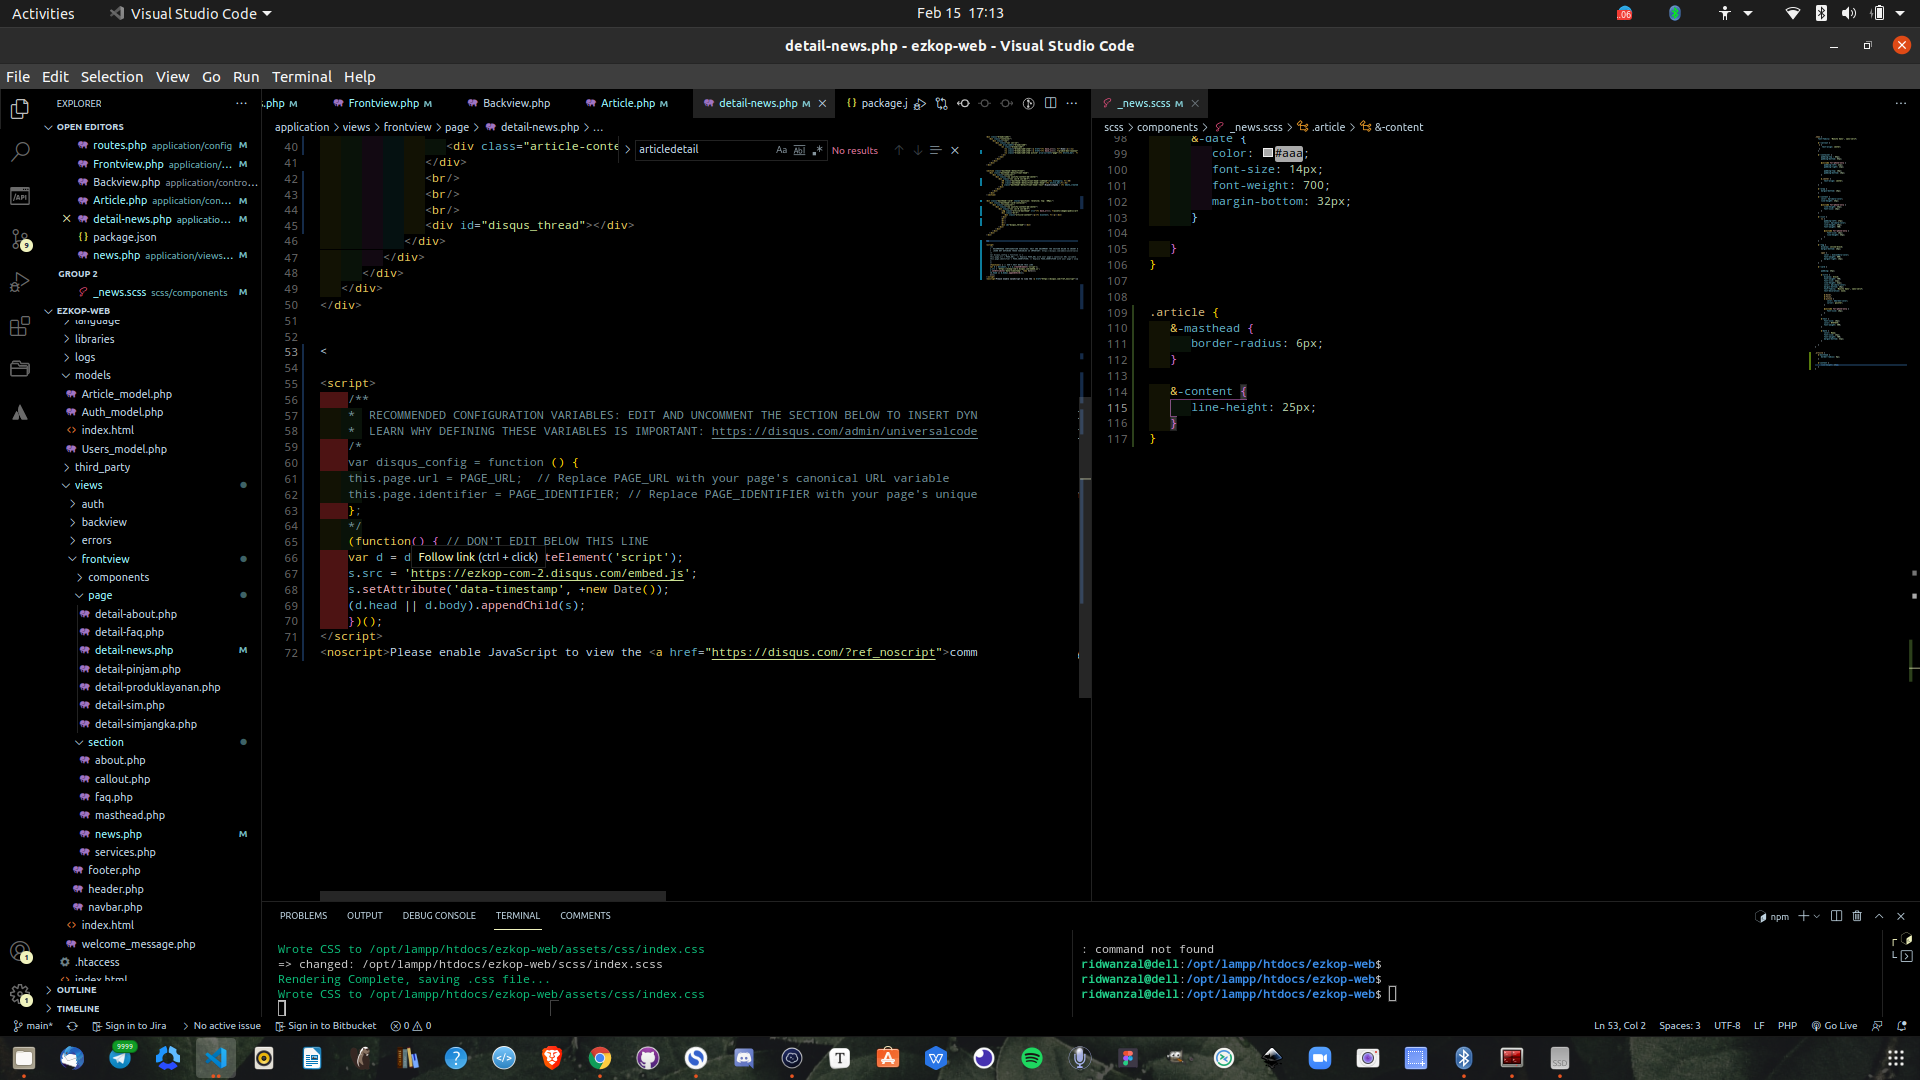Follow the disqus universalcode link
The width and height of the screenshot is (1920, 1080).
point(843,431)
